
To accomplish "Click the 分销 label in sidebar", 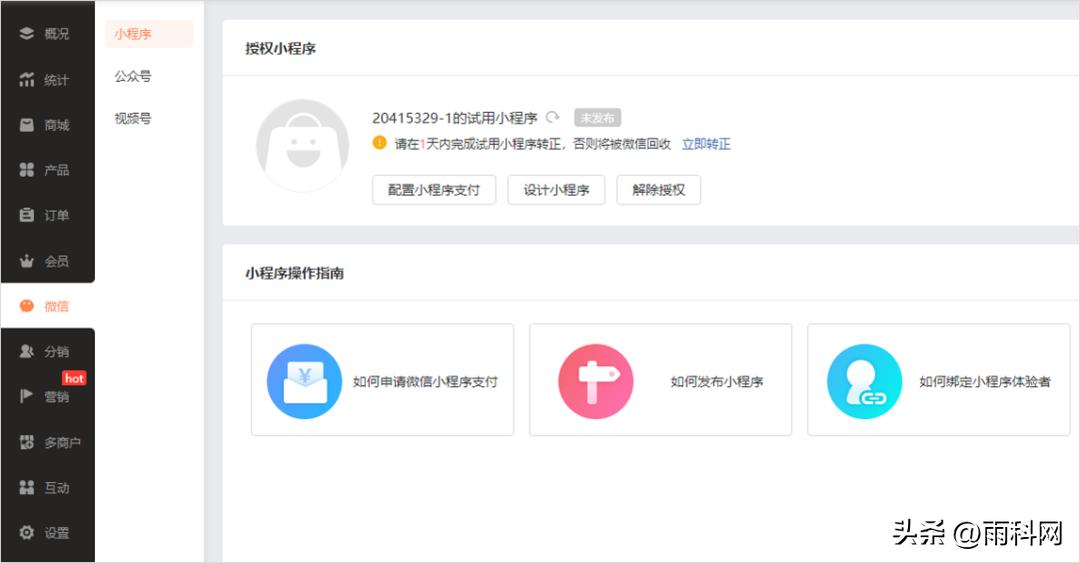I will click(x=56, y=351).
